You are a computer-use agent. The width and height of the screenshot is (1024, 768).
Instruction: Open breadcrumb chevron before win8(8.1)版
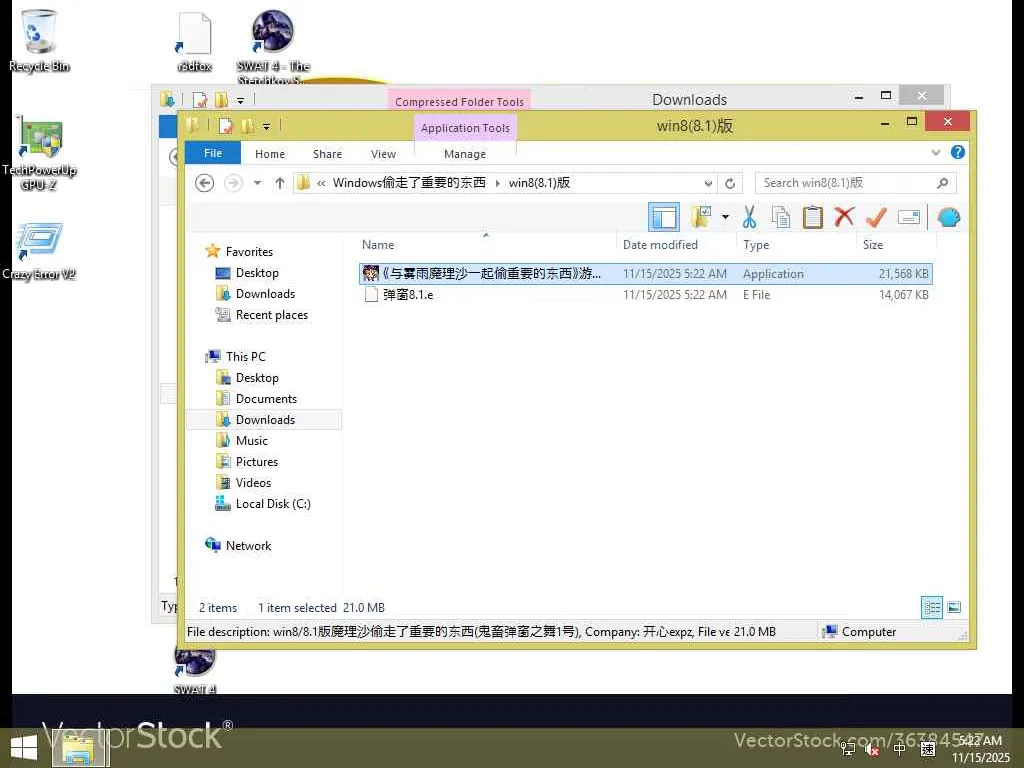point(498,184)
